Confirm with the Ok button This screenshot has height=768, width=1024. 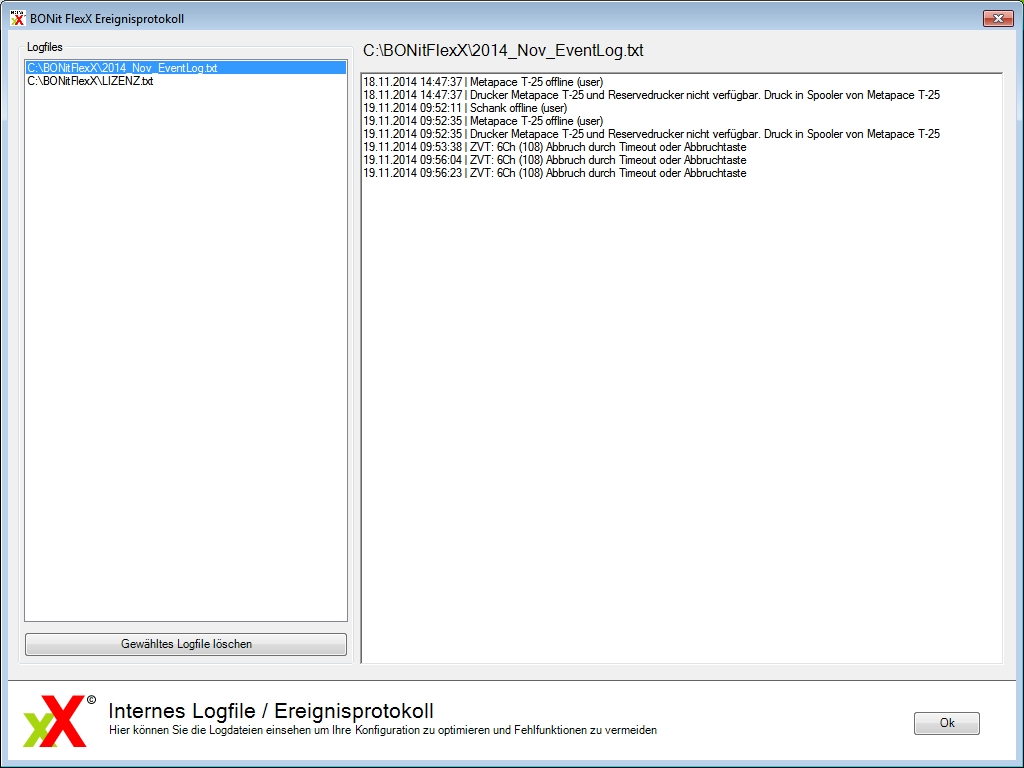946,723
